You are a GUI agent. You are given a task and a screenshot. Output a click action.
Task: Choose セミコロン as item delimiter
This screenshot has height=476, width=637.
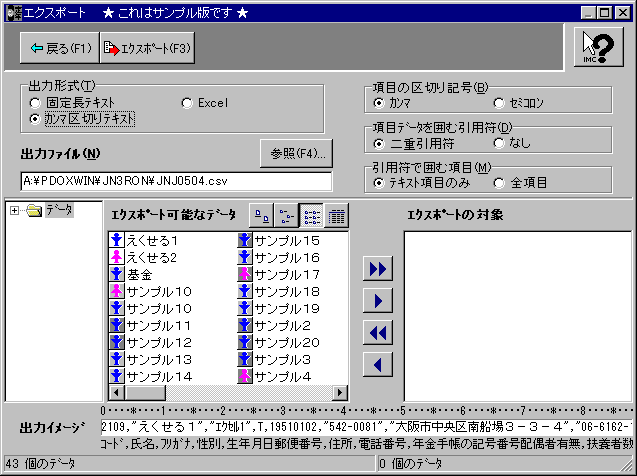click(x=499, y=103)
